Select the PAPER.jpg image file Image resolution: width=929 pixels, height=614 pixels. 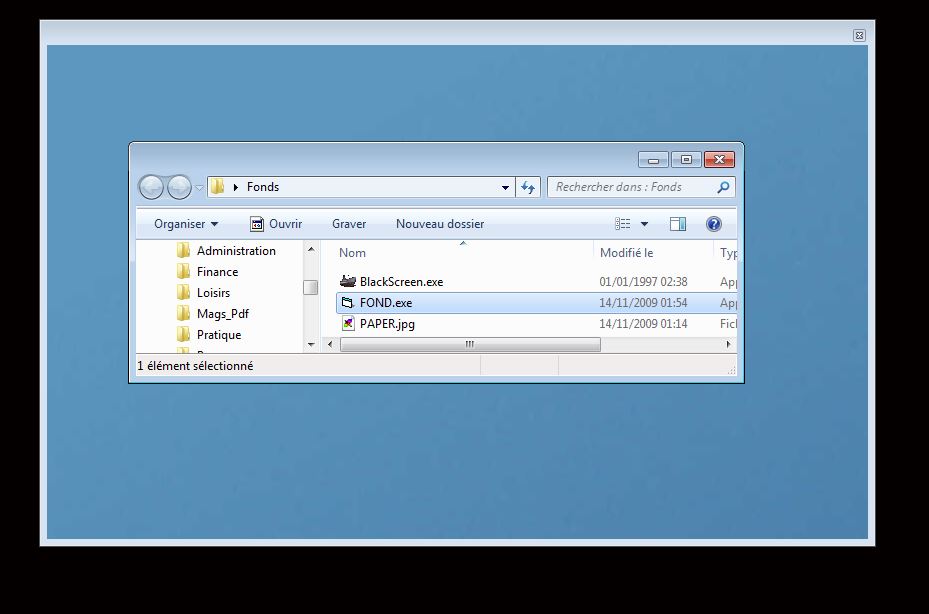(x=387, y=324)
